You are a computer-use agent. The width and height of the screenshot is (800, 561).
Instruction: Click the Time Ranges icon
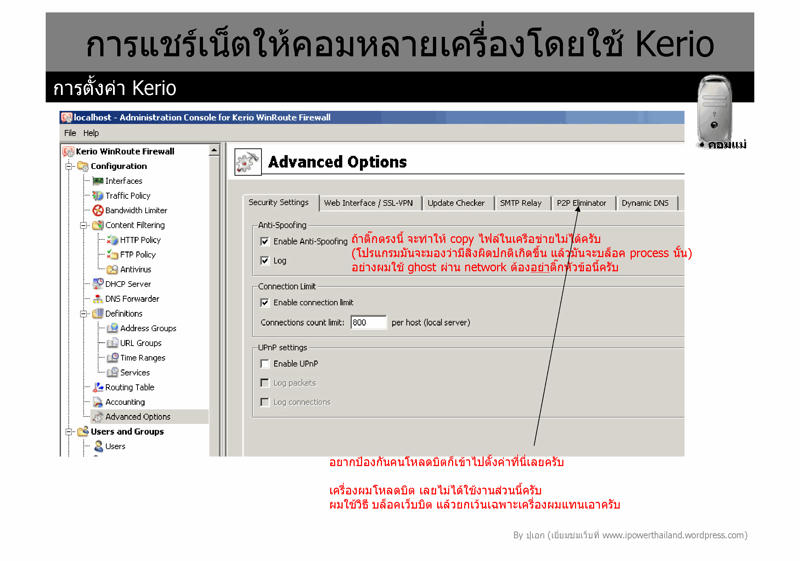[x=113, y=358]
